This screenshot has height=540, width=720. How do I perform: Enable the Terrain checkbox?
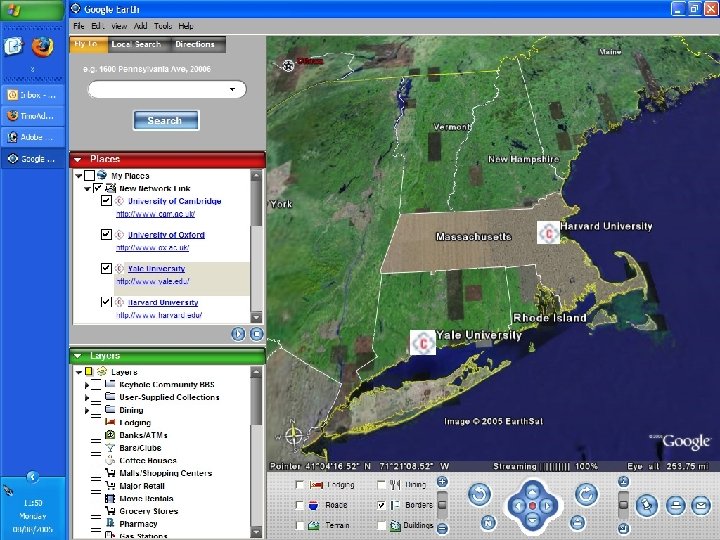(x=299, y=525)
